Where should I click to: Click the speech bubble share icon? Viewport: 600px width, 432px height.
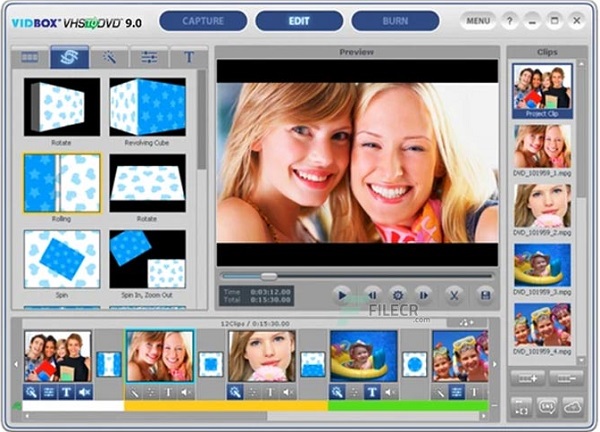tap(547, 408)
